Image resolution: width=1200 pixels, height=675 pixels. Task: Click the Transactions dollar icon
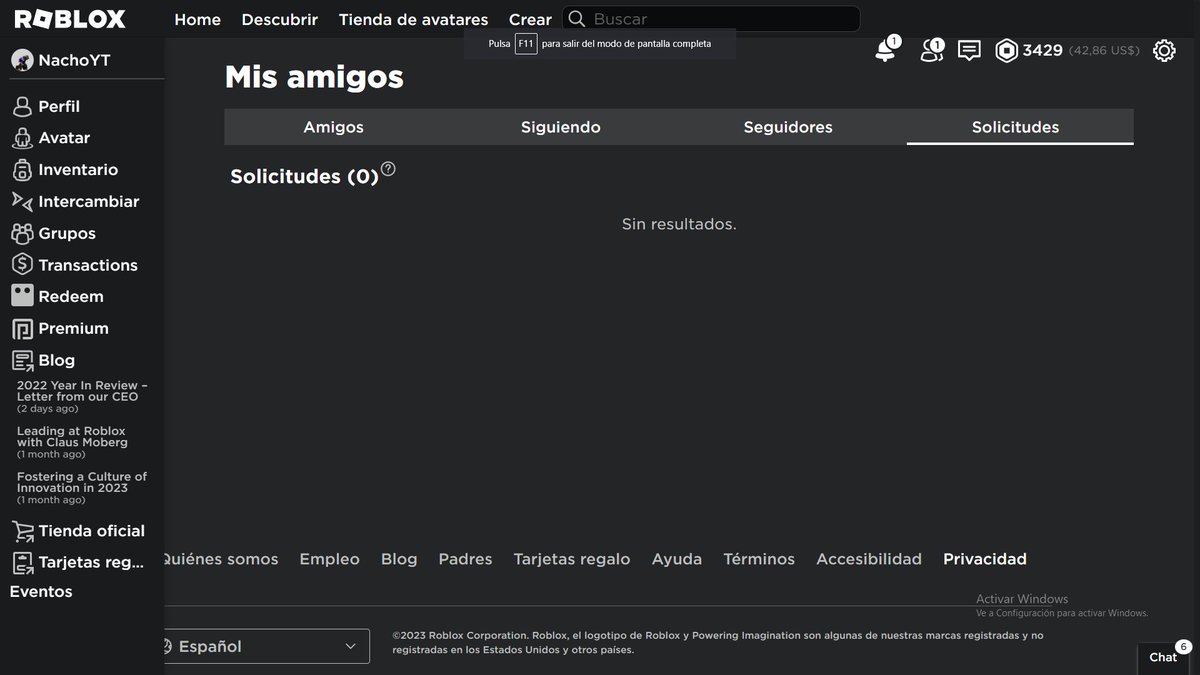pos(22,265)
